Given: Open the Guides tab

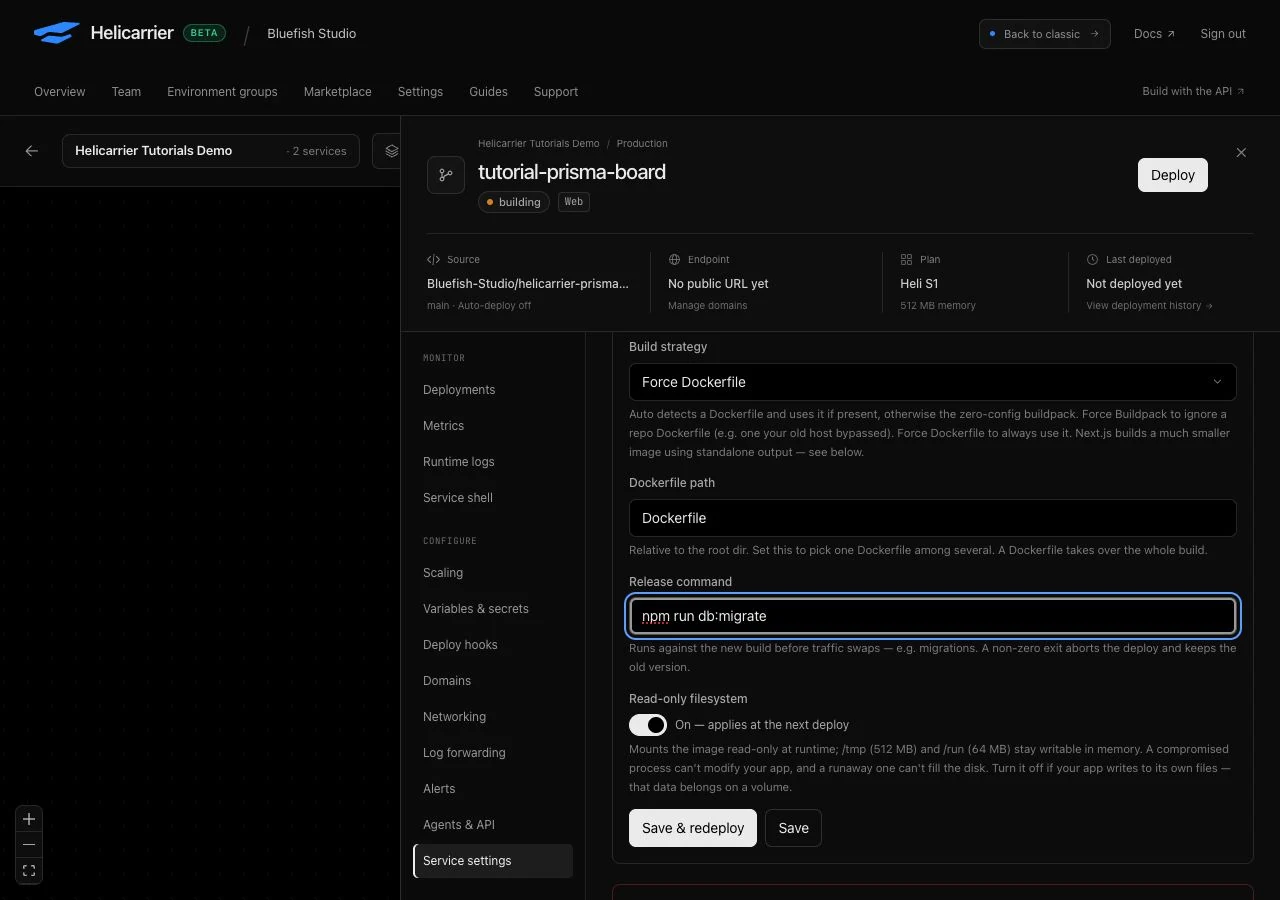Looking at the screenshot, I should click(x=488, y=91).
